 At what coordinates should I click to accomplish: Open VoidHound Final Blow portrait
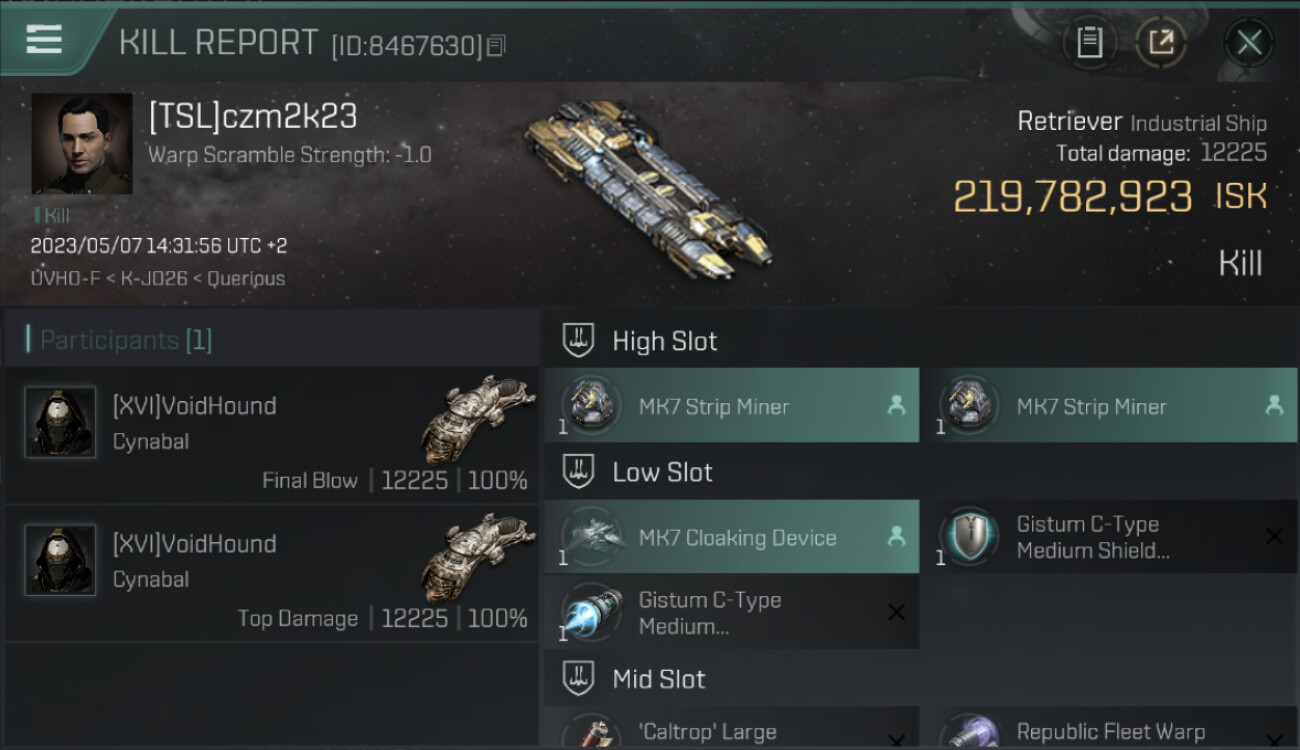(60, 422)
